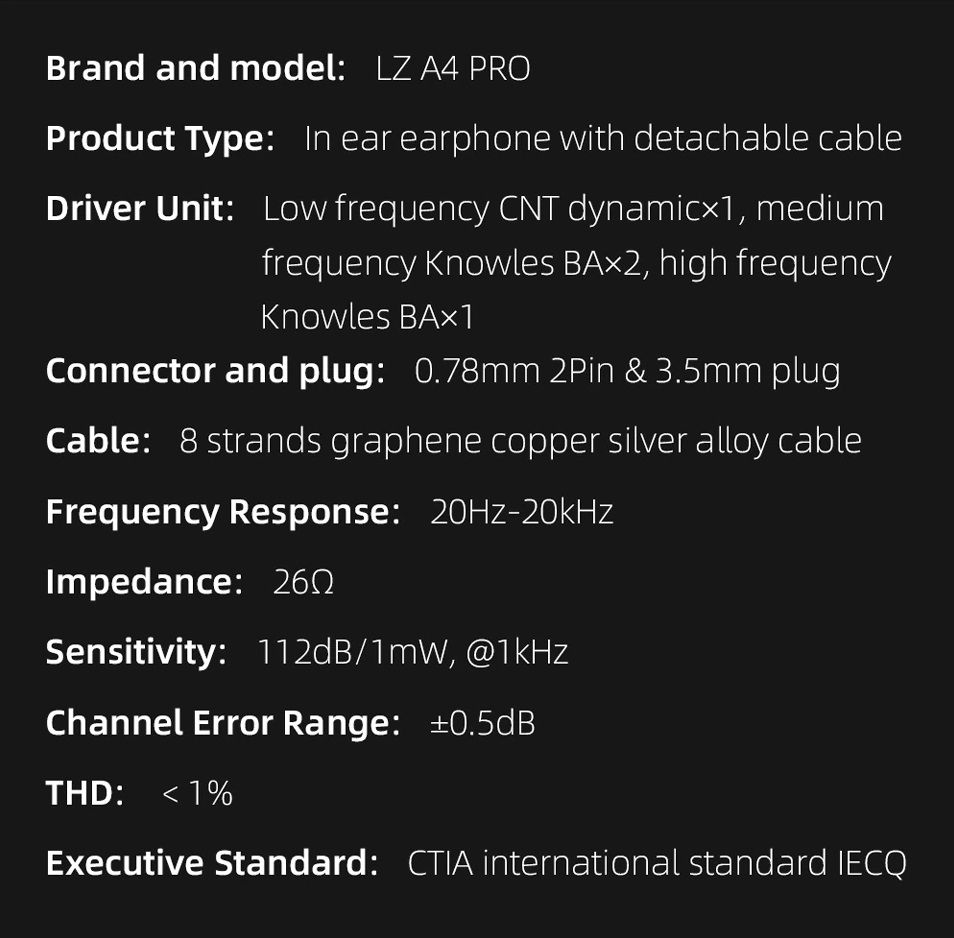Select 'In ear earphone with detachable cable' text
Viewport: 954px width, 938px height.
tap(602, 139)
